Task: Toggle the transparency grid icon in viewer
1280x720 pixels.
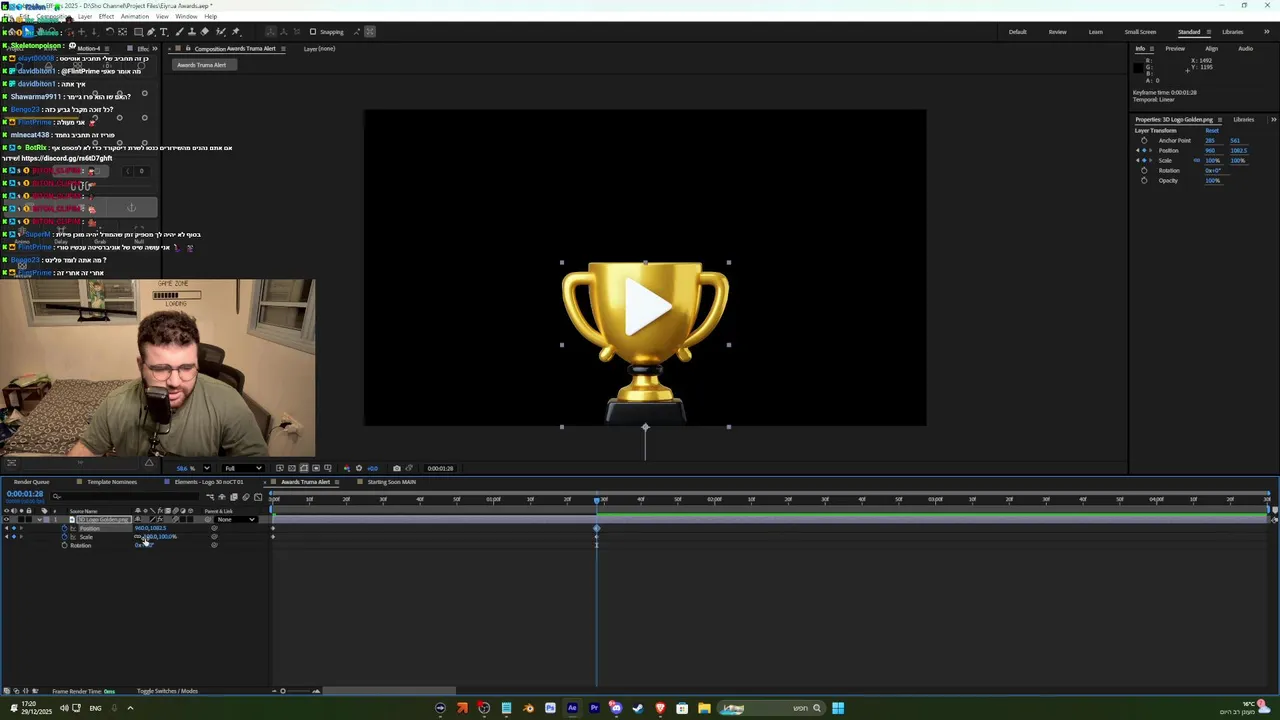Action: 292,468
